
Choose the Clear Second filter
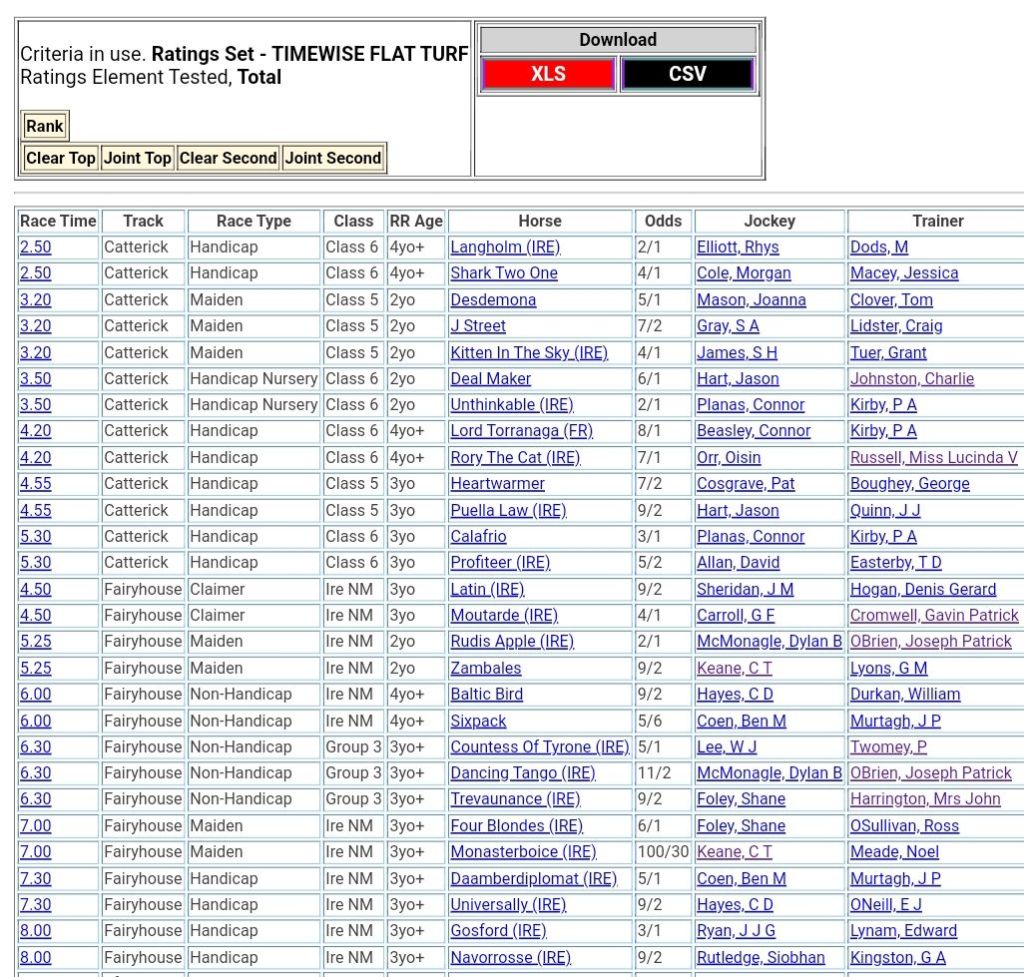229,158
